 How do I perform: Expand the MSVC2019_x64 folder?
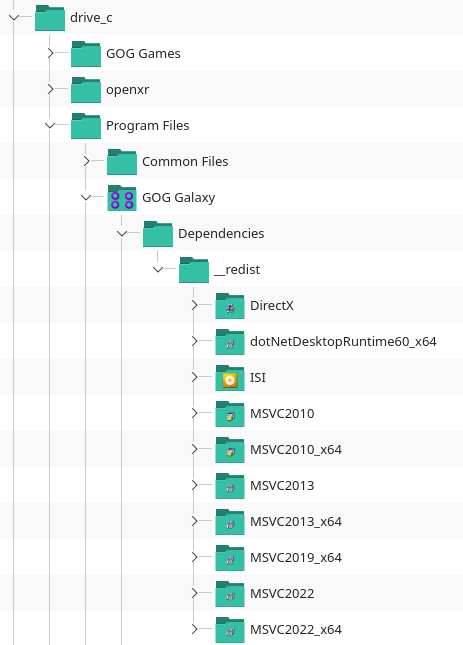coord(194,557)
